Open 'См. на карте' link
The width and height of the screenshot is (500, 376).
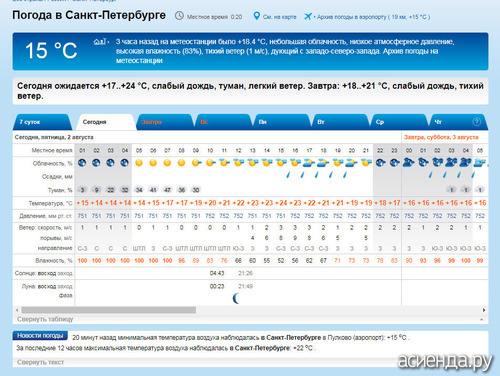point(279,17)
